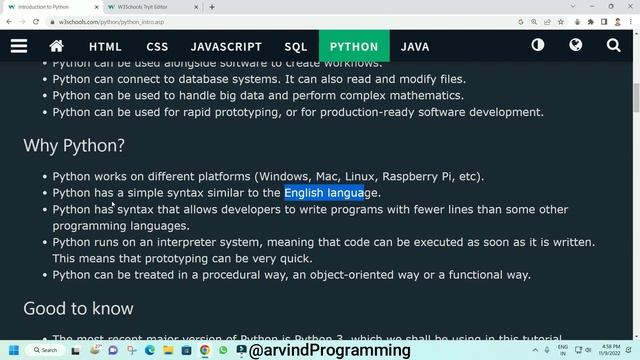The width and height of the screenshot is (640, 360).
Task: Close the Introduction to Python tab
Action: pyautogui.click(x=96, y=7)
